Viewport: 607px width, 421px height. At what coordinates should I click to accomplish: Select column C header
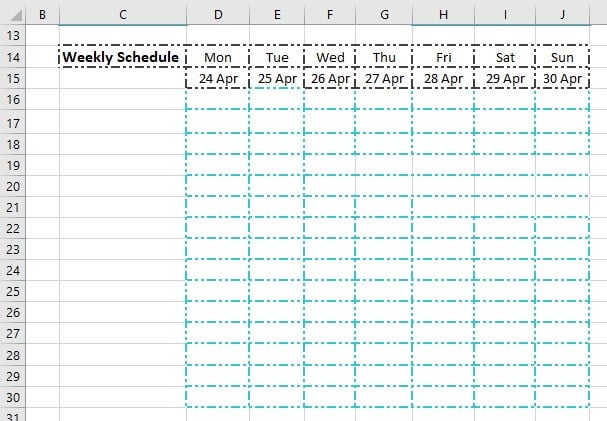123,15
